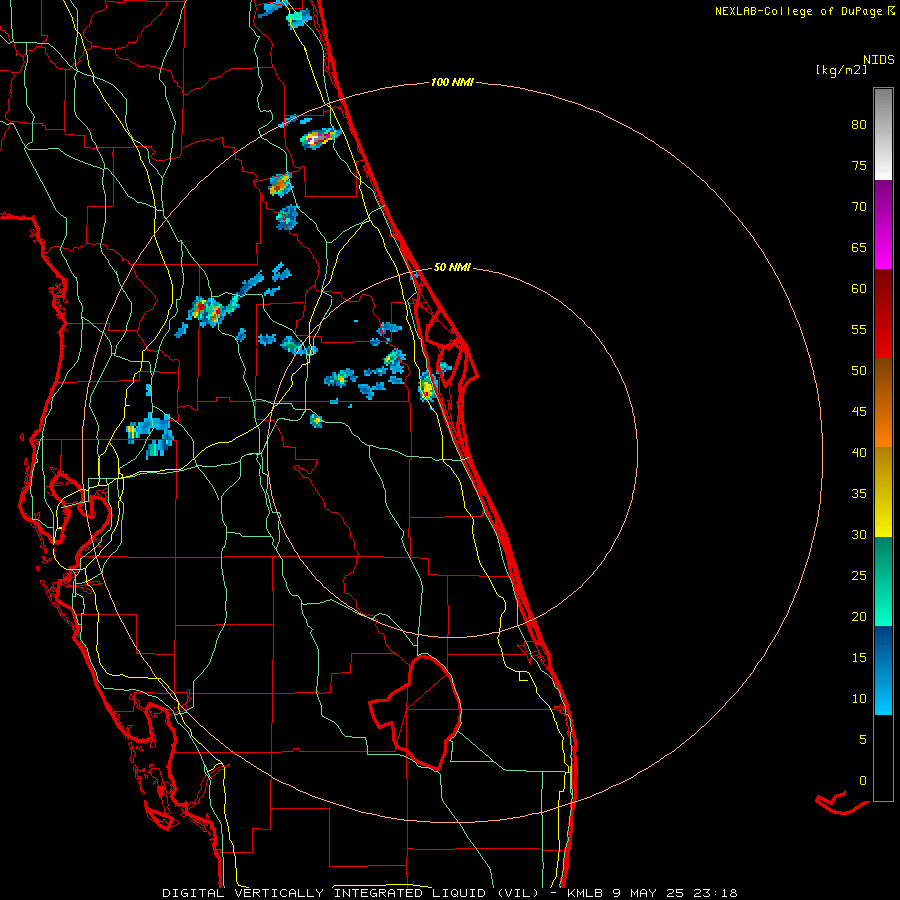This screenshot has height=900, width=900.
Task: Click the 50 NMI range ring label
Action: point(452,267)
